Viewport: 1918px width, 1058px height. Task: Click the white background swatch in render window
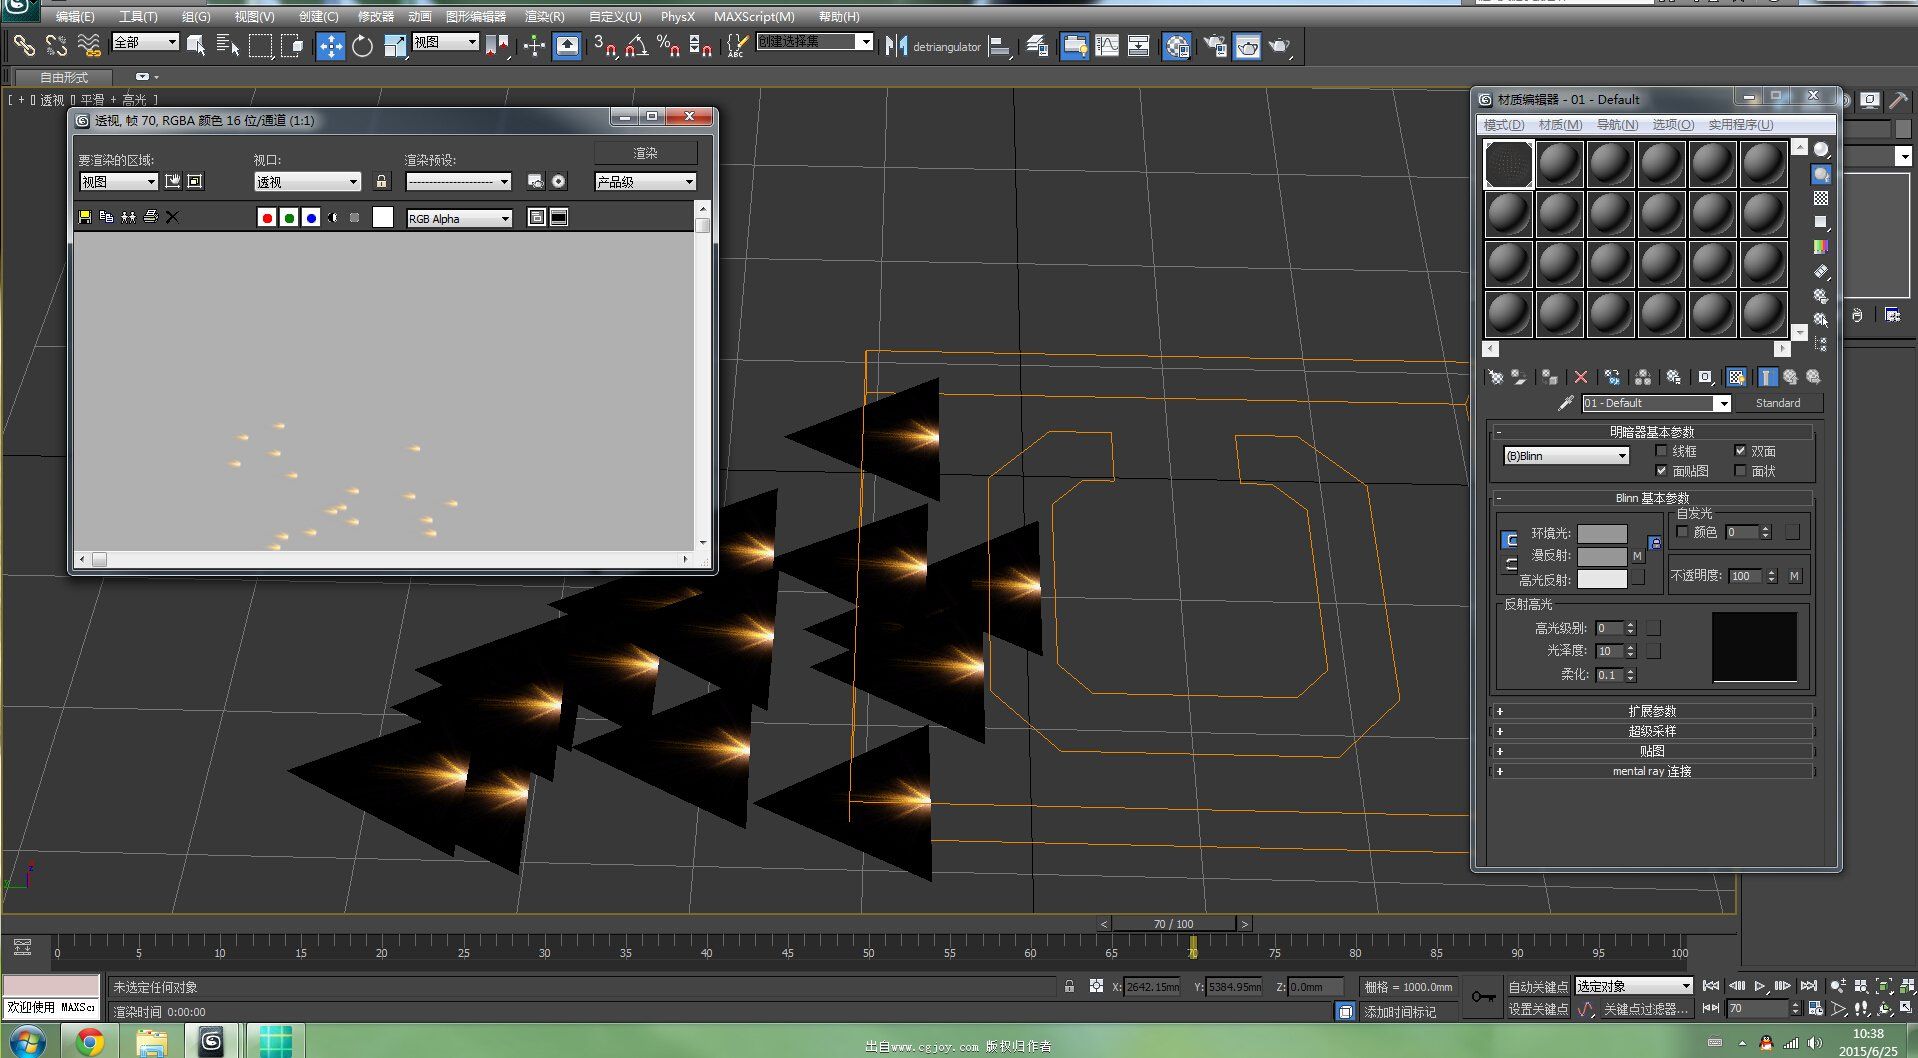pyautogui.click(x=383, y=218)
